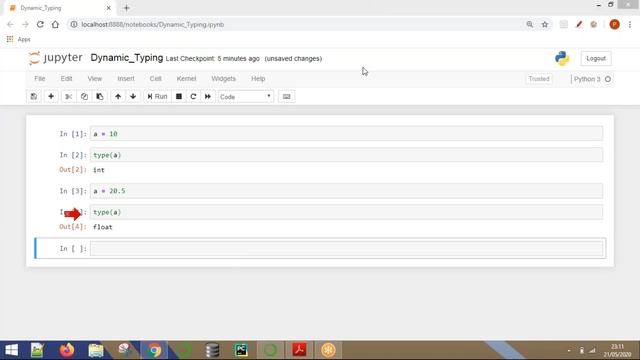Viewport: 640px width, 360px height.
Task: Open Firefox from the taskbar
Action: coord(67,350)
